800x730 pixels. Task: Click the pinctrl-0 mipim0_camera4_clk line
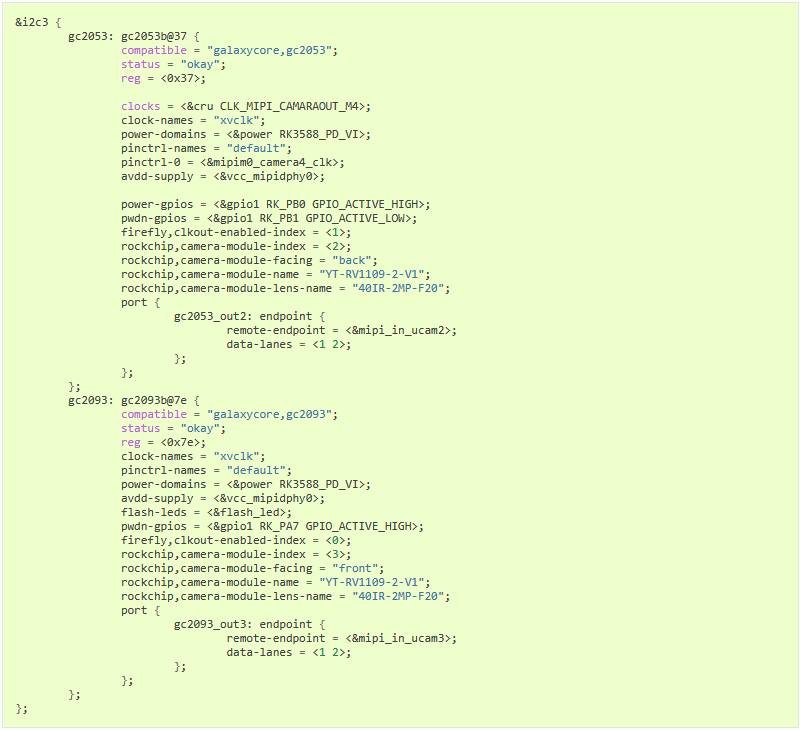point(233,163)
